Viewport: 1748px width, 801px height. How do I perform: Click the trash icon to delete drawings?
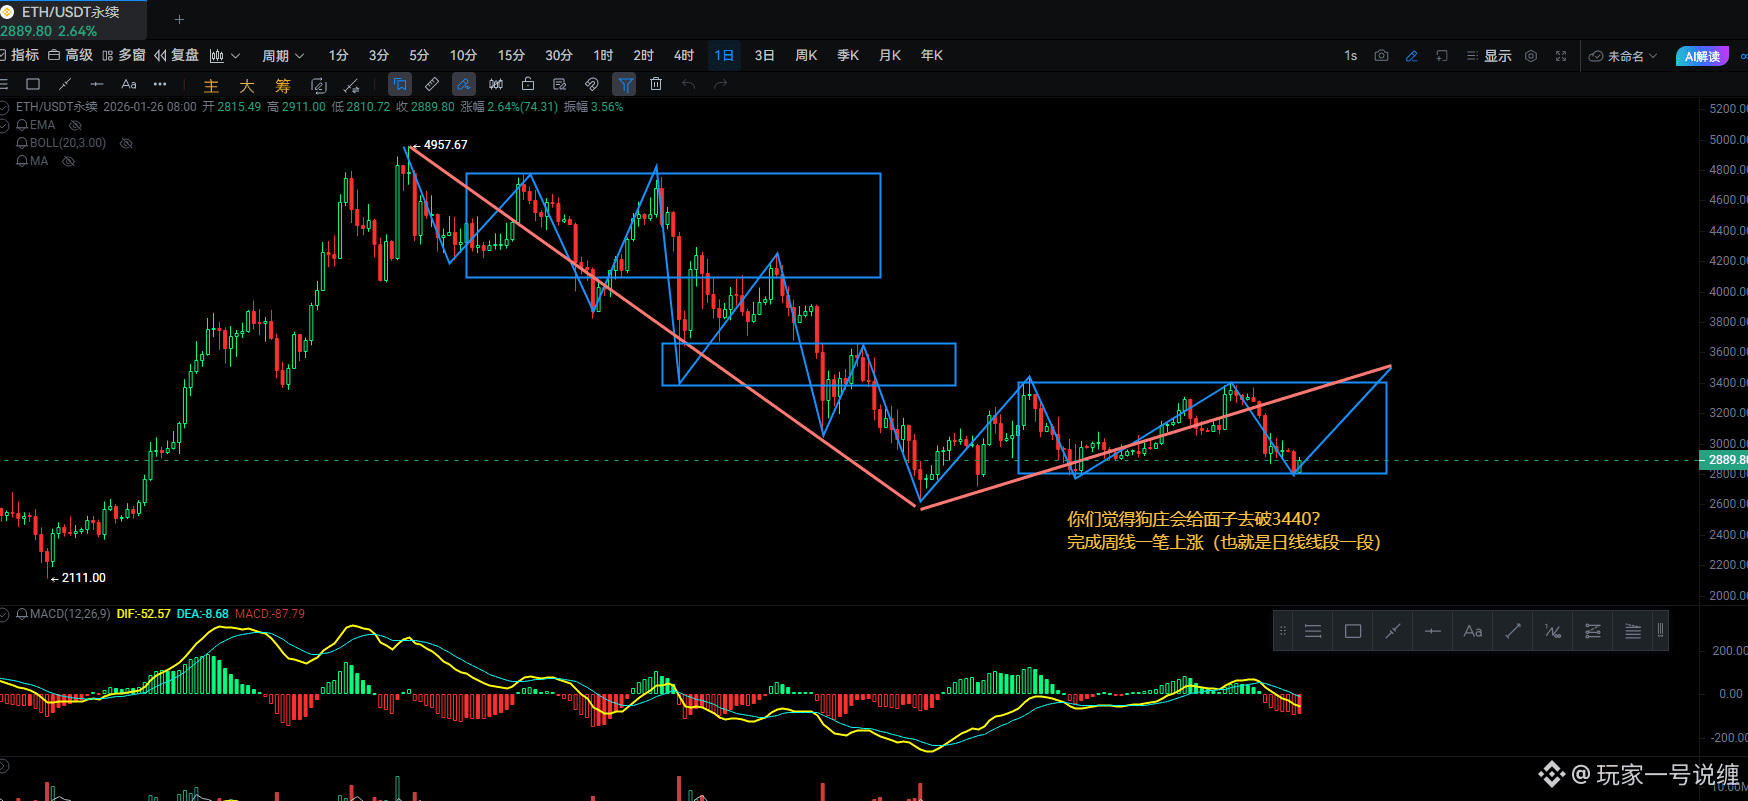pyautogui.click(x=656, y=84)
